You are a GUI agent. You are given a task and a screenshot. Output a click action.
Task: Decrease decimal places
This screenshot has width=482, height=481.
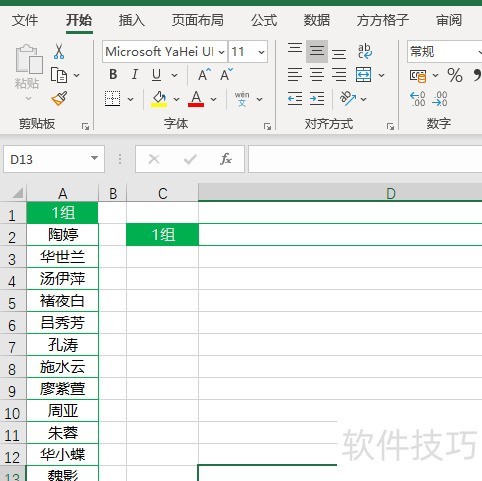click(x=440, y=99)
